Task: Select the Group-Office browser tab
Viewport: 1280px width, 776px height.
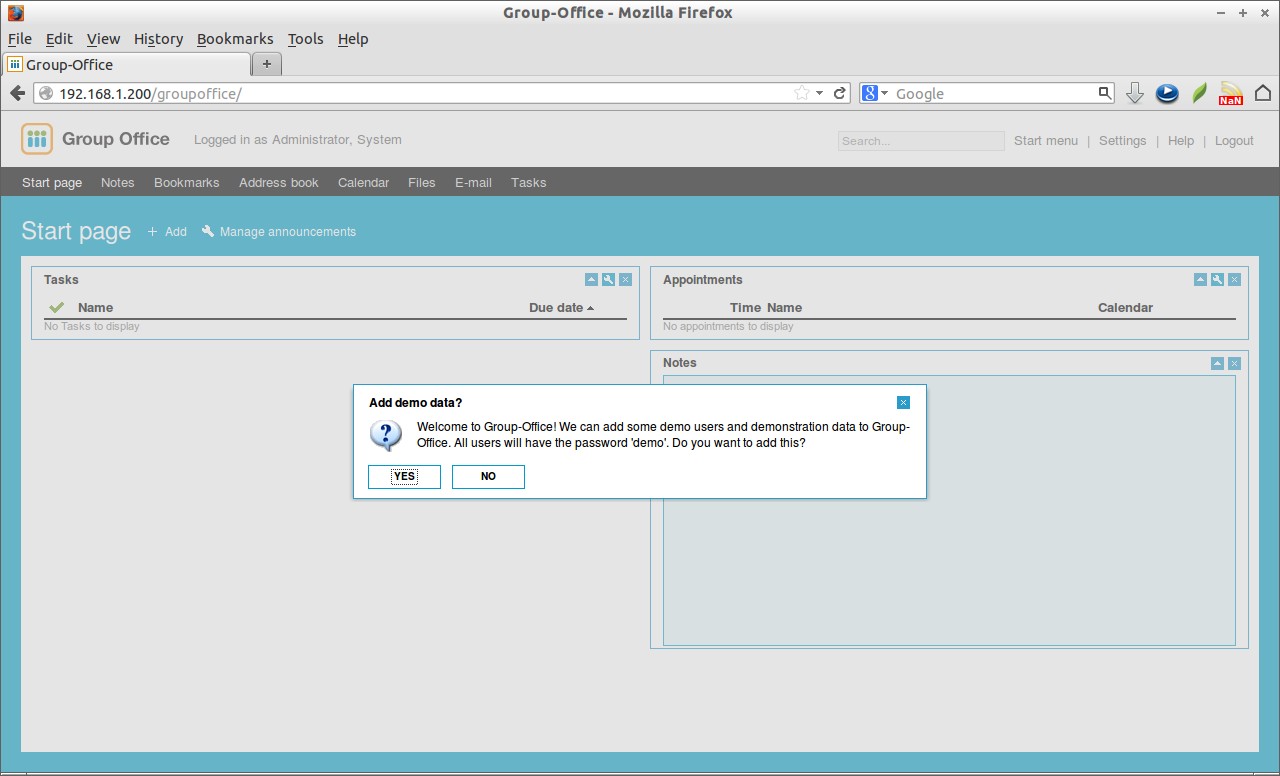Action: [x=126, y=64]
